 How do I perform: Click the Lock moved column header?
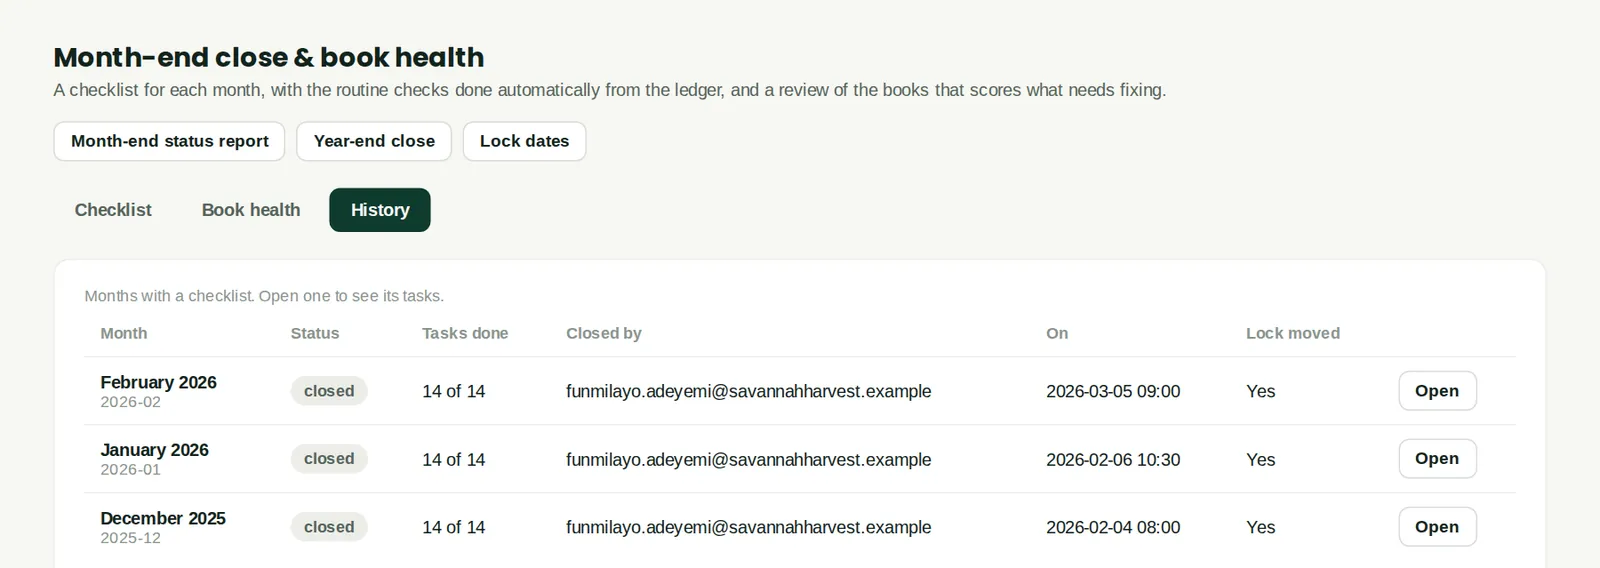(x=1293, y=333)
